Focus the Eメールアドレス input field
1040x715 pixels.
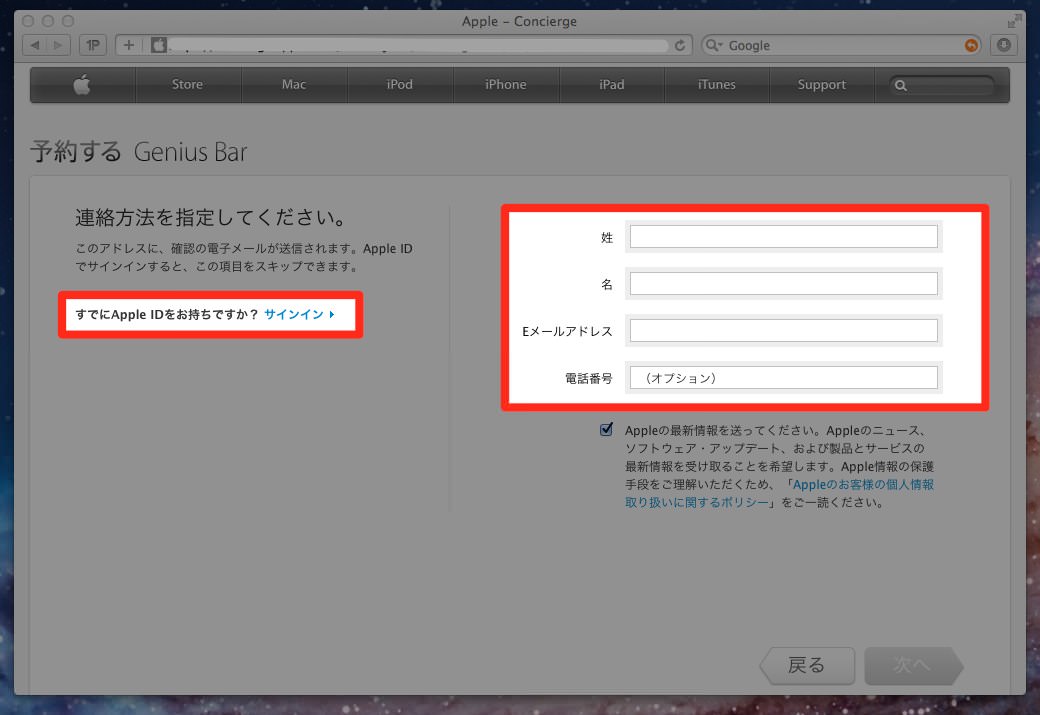pyautogui.click(x=783, y=331)
